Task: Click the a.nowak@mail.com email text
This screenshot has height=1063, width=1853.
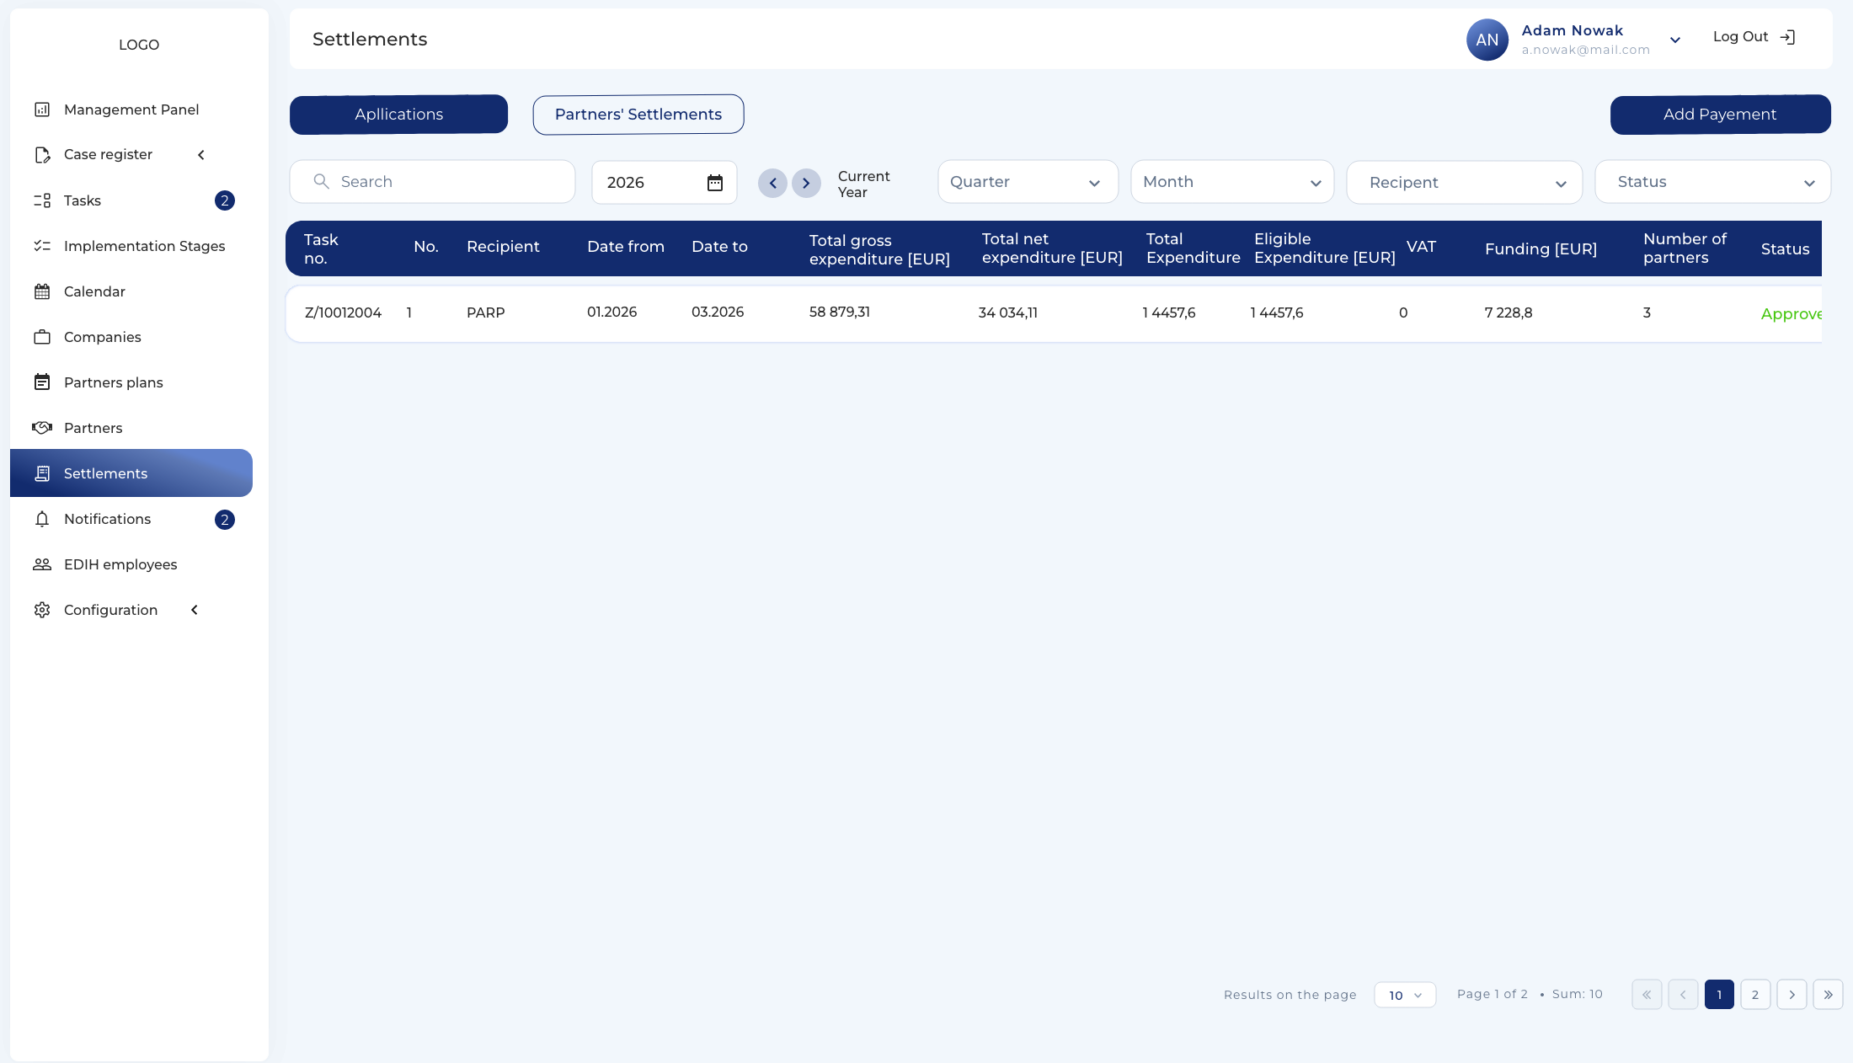Action: pos(1585,50)
